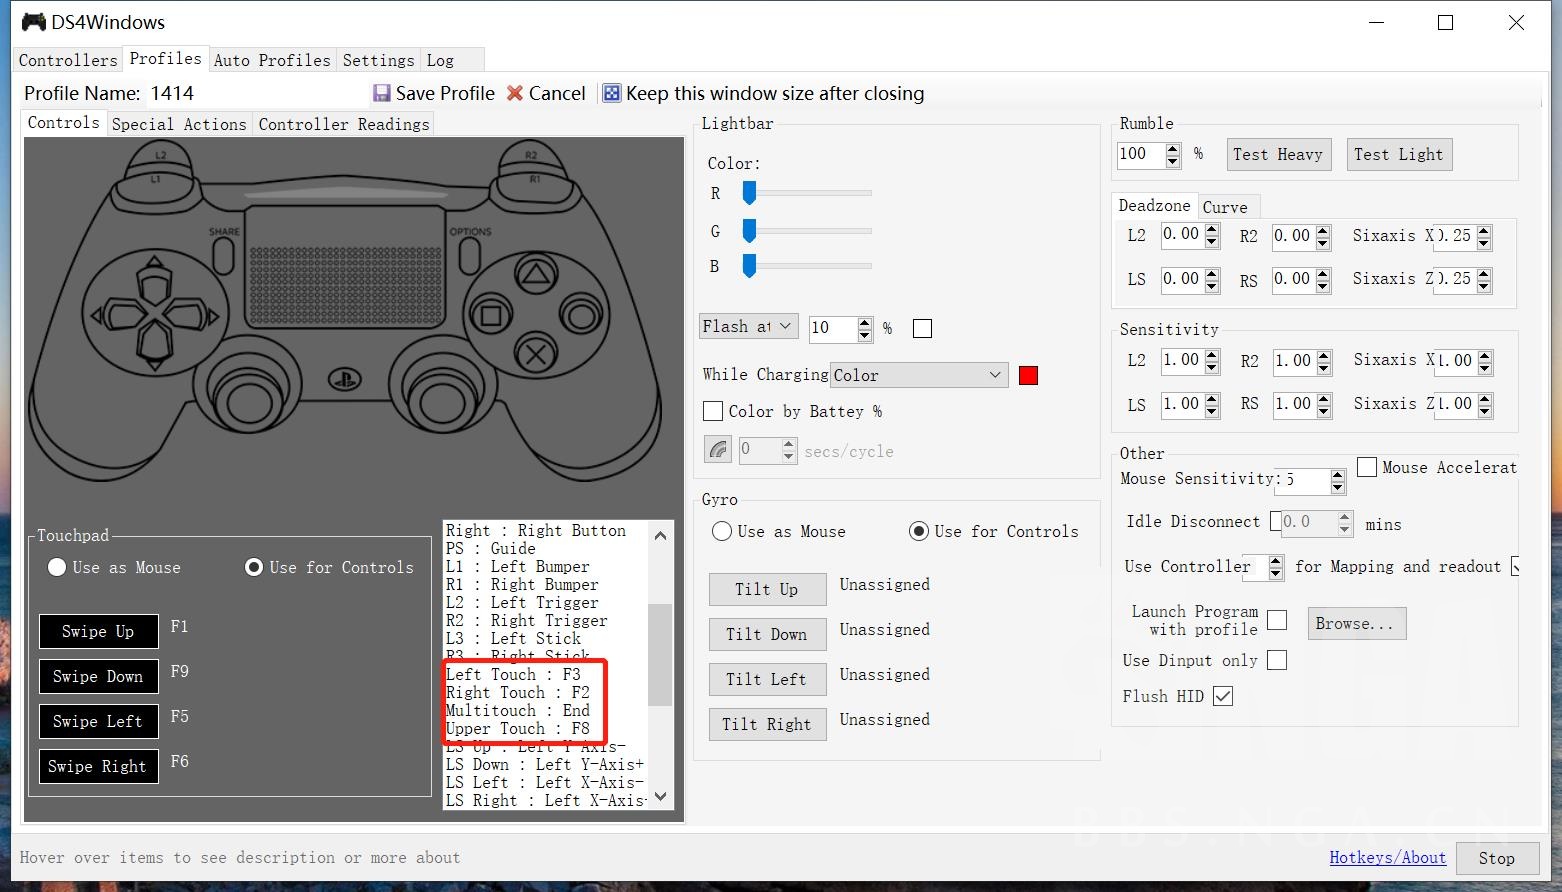Click the red X Cancel icon
The width and height of the screenshot is (1562, 892).
click(515, 93)
